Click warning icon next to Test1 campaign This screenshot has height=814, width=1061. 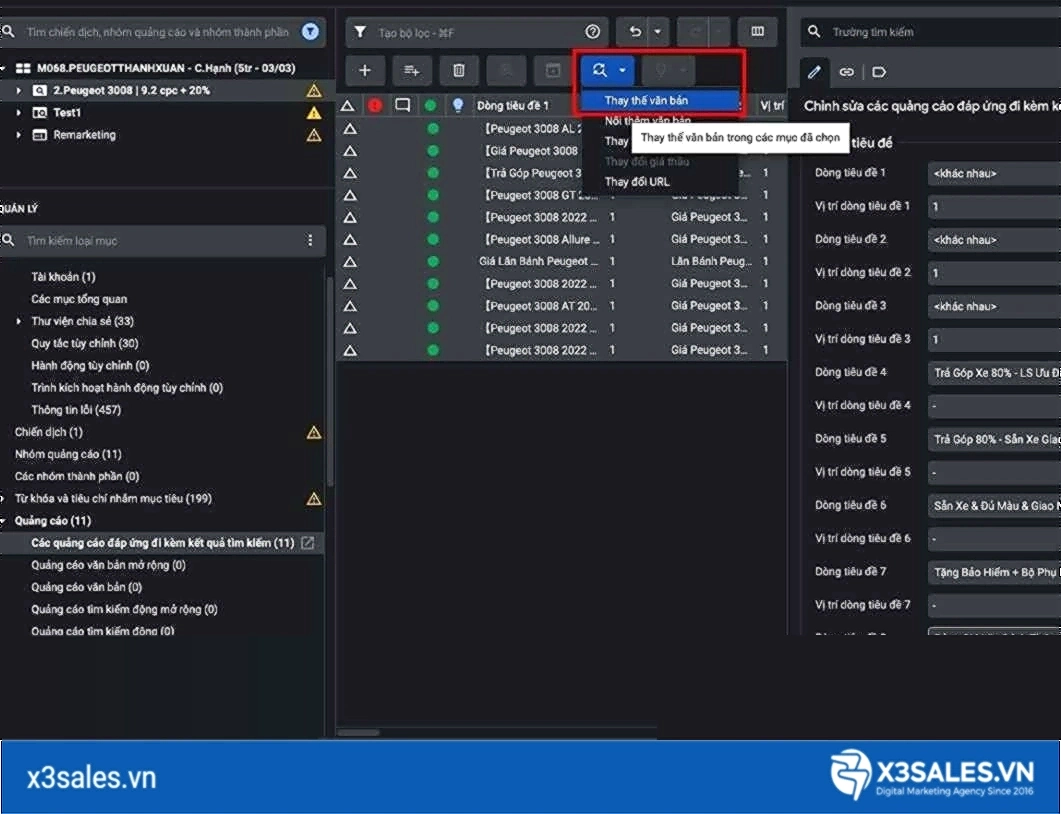pyautogui.click(x=313, y=113)
